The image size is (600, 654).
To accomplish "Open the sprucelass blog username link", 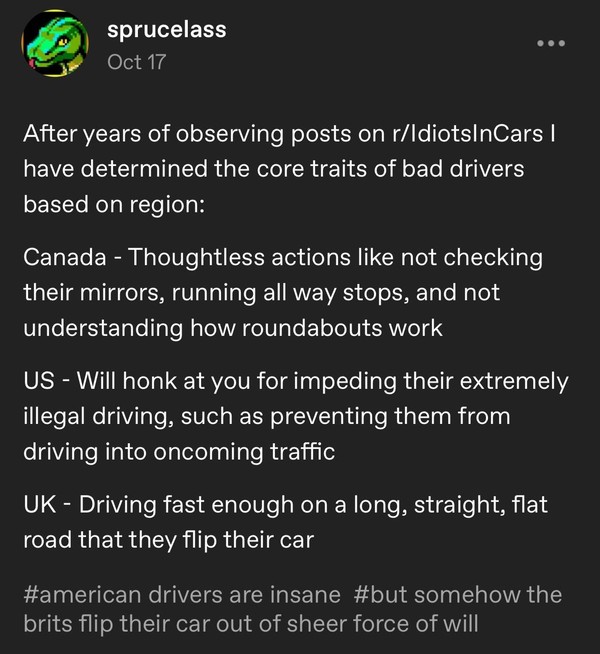I will pos(166,30).
